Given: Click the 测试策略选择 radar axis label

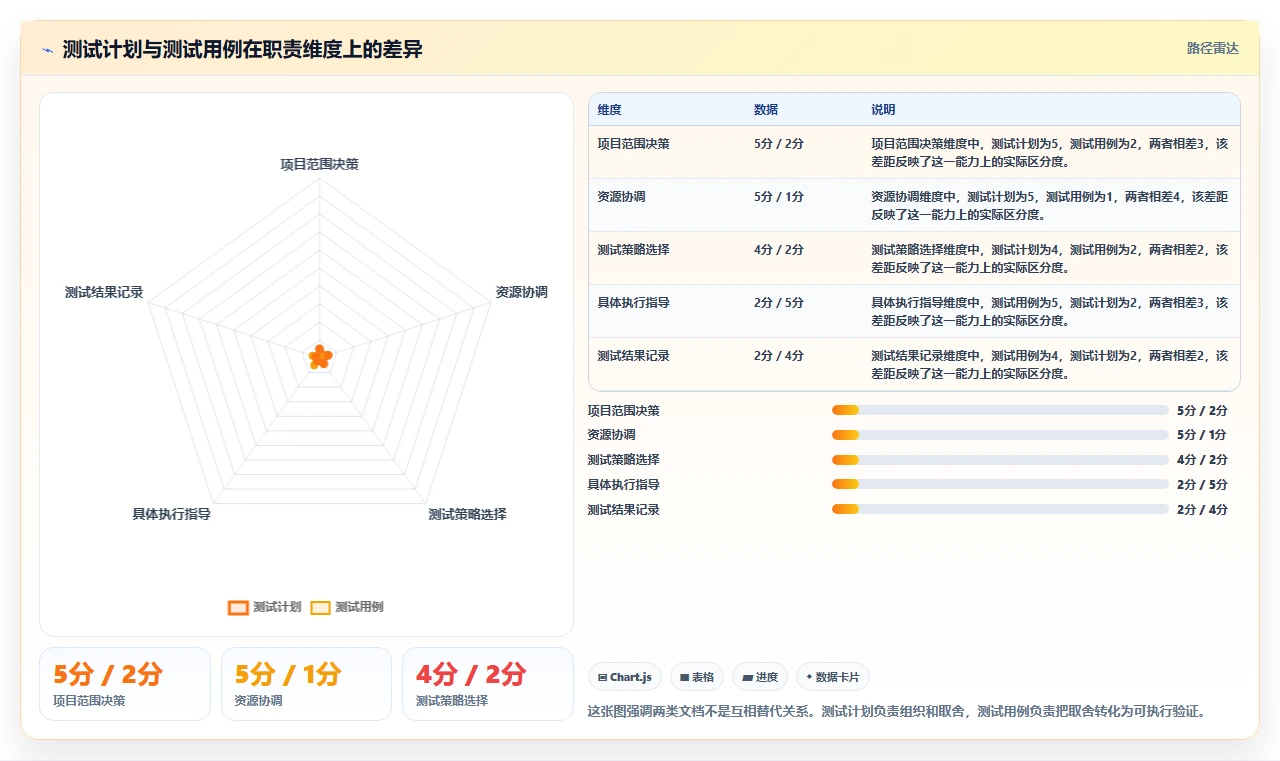Looking at the screenshot, I should [467, 514].
